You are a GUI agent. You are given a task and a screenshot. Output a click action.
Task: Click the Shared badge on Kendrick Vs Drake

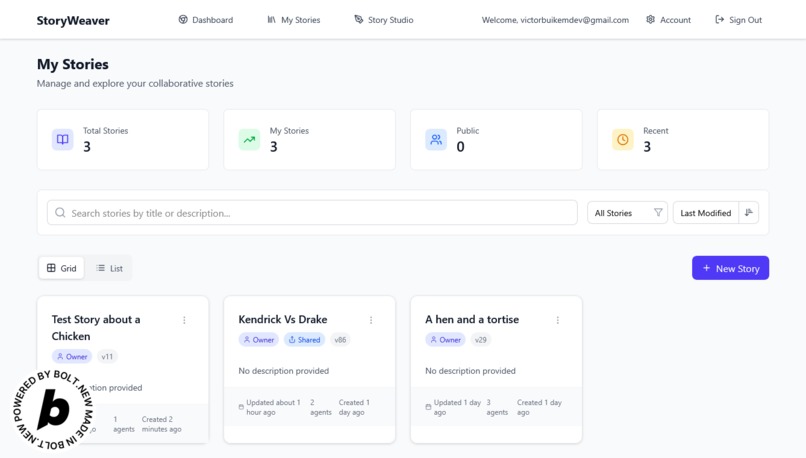304,340
